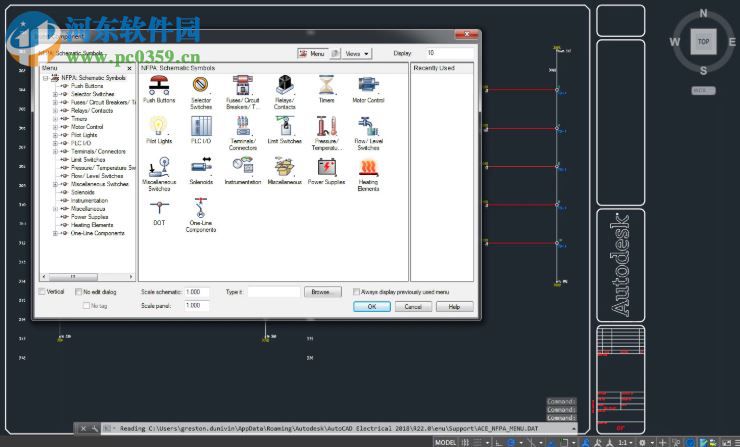740x447 pixels.
Task: Choose the Push Buttons symbol icon in the grid
Action: point(159,85)
